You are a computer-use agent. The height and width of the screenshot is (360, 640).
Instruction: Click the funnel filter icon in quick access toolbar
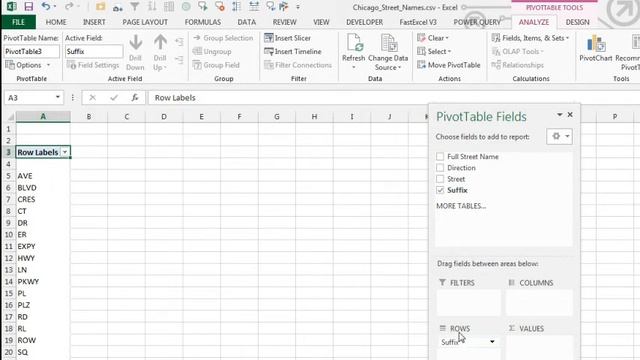pyautogui.click(x=135, y=7)
